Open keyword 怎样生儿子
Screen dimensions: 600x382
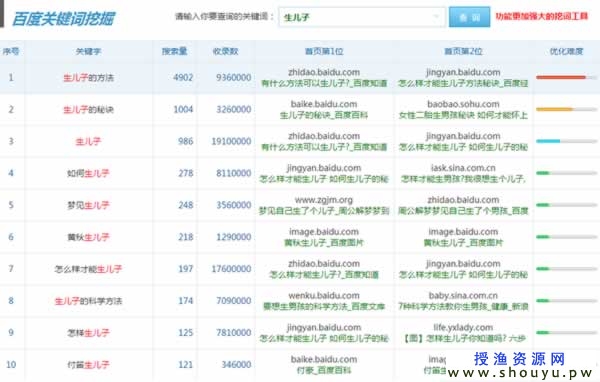coord(88,333)
